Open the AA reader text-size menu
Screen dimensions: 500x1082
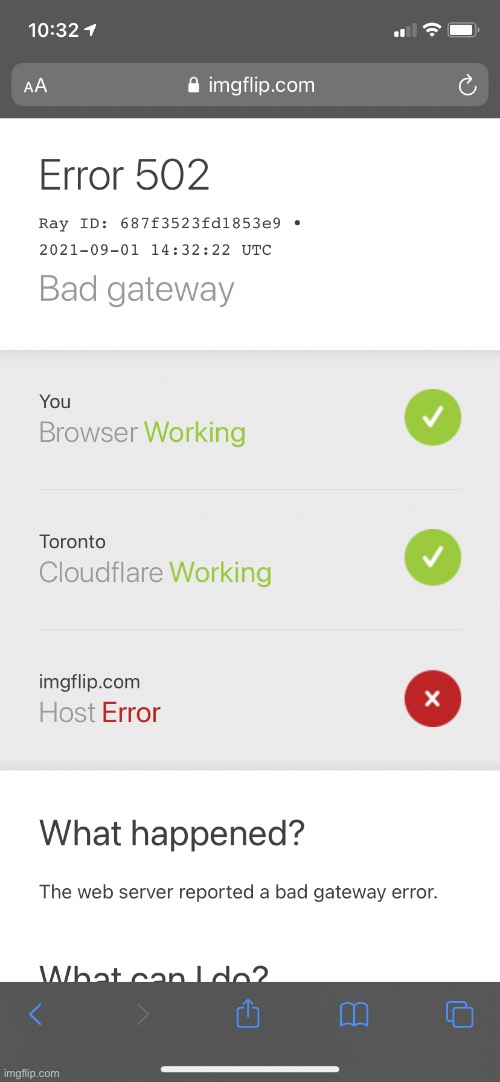click(35, 86)
